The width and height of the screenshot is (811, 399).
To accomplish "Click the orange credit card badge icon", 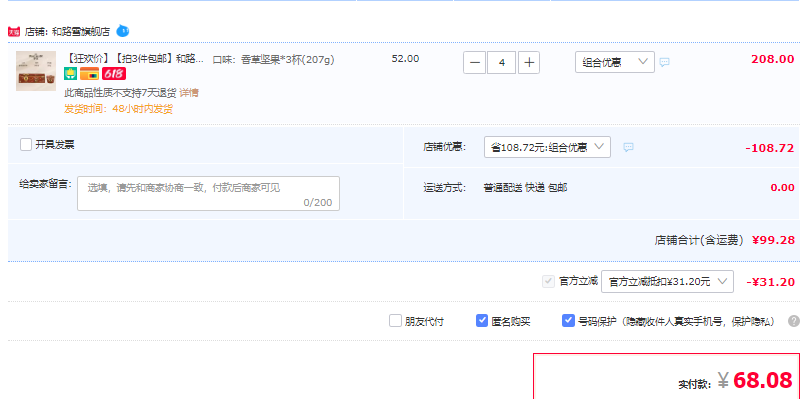I will [89, 74].
